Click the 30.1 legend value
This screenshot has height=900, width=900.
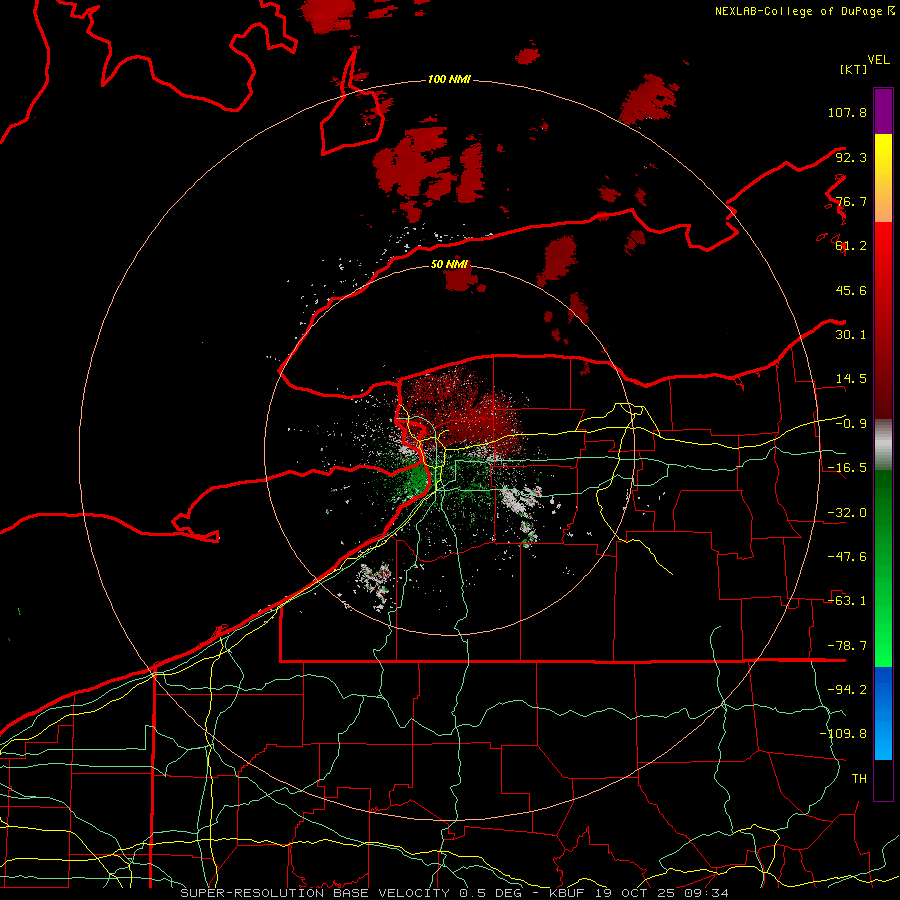(851, 335)
